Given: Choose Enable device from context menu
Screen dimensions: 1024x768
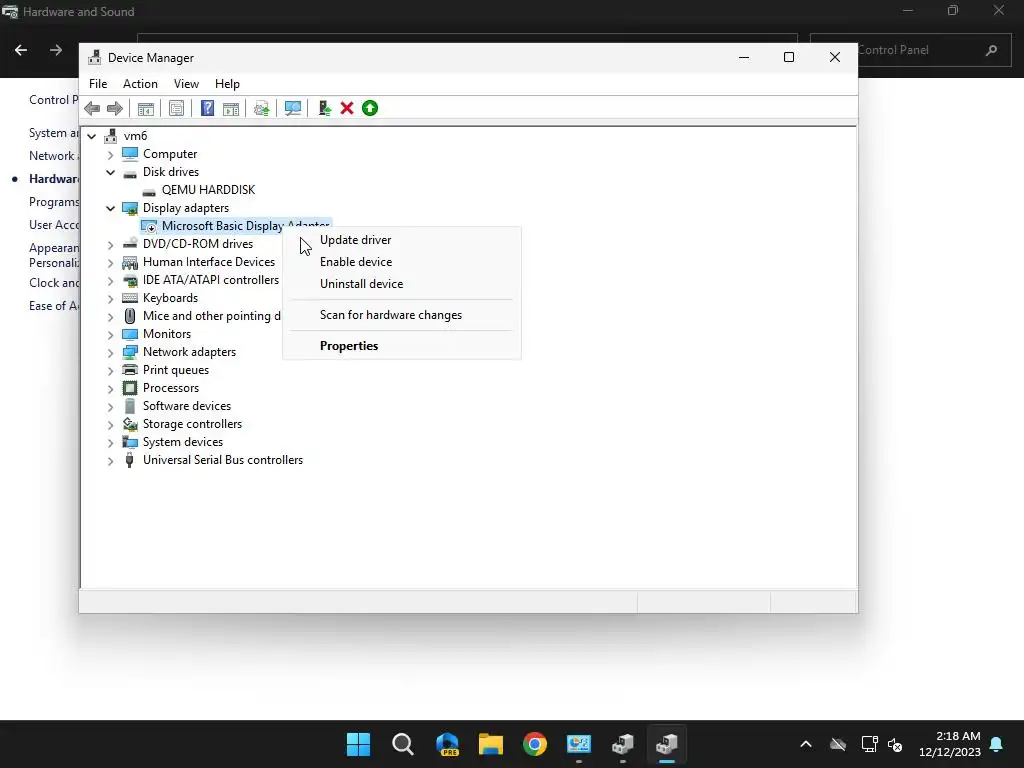Looking at the screenshot, I should pyautogui.click(x=402, y=262).
